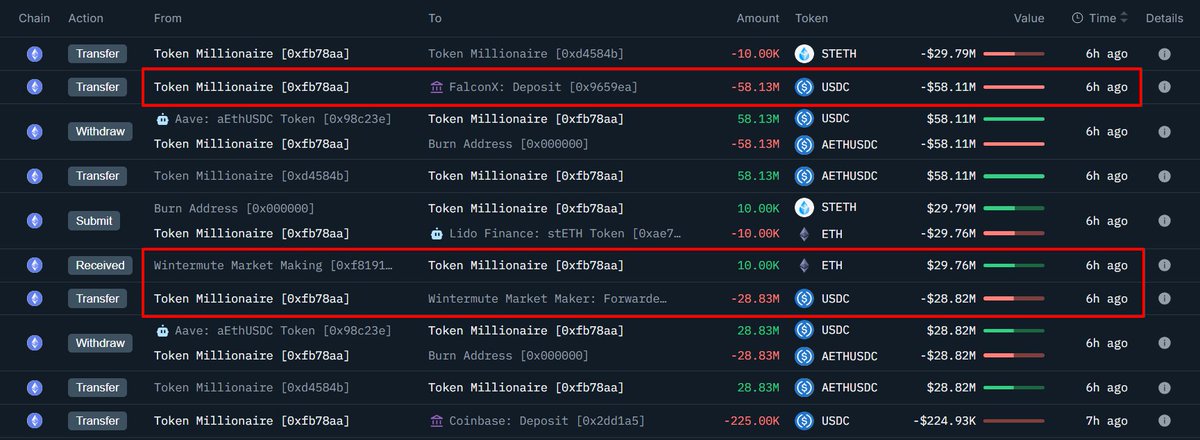Click the bank icon beside Coinbase: Deposit
The height and width of the screenshot is (440, 1200).
point(437,421)
